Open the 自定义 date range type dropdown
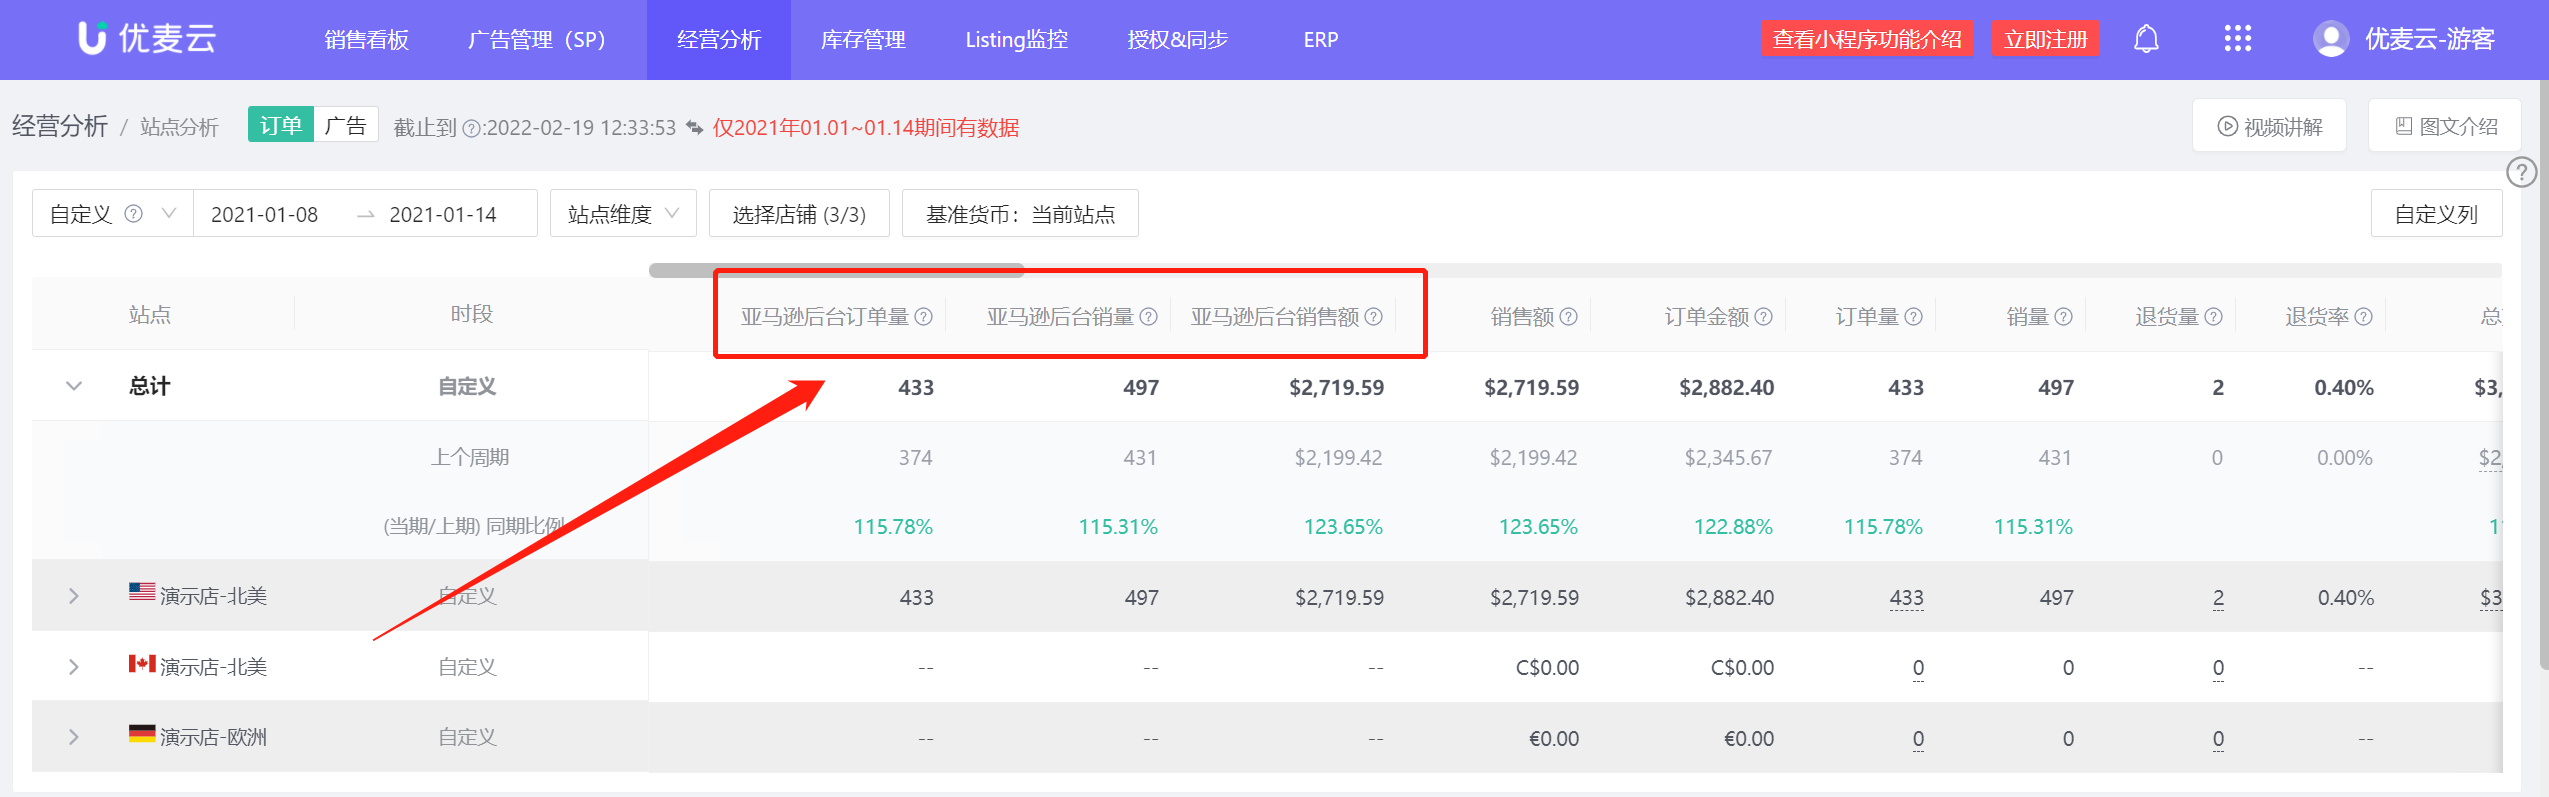This screenshot has height=797, width=2549. click(x=112, y=214)
